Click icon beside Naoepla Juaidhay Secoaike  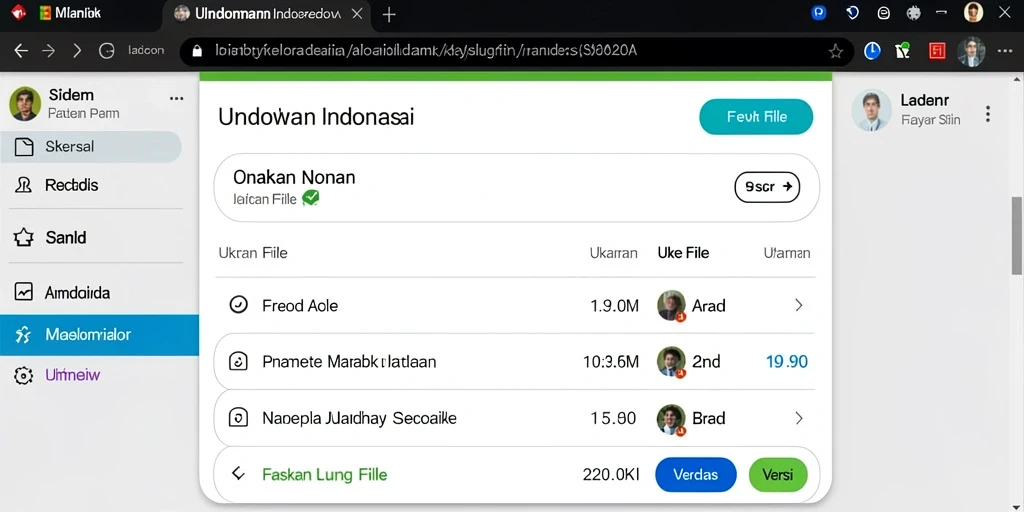[x=238, y=418]
